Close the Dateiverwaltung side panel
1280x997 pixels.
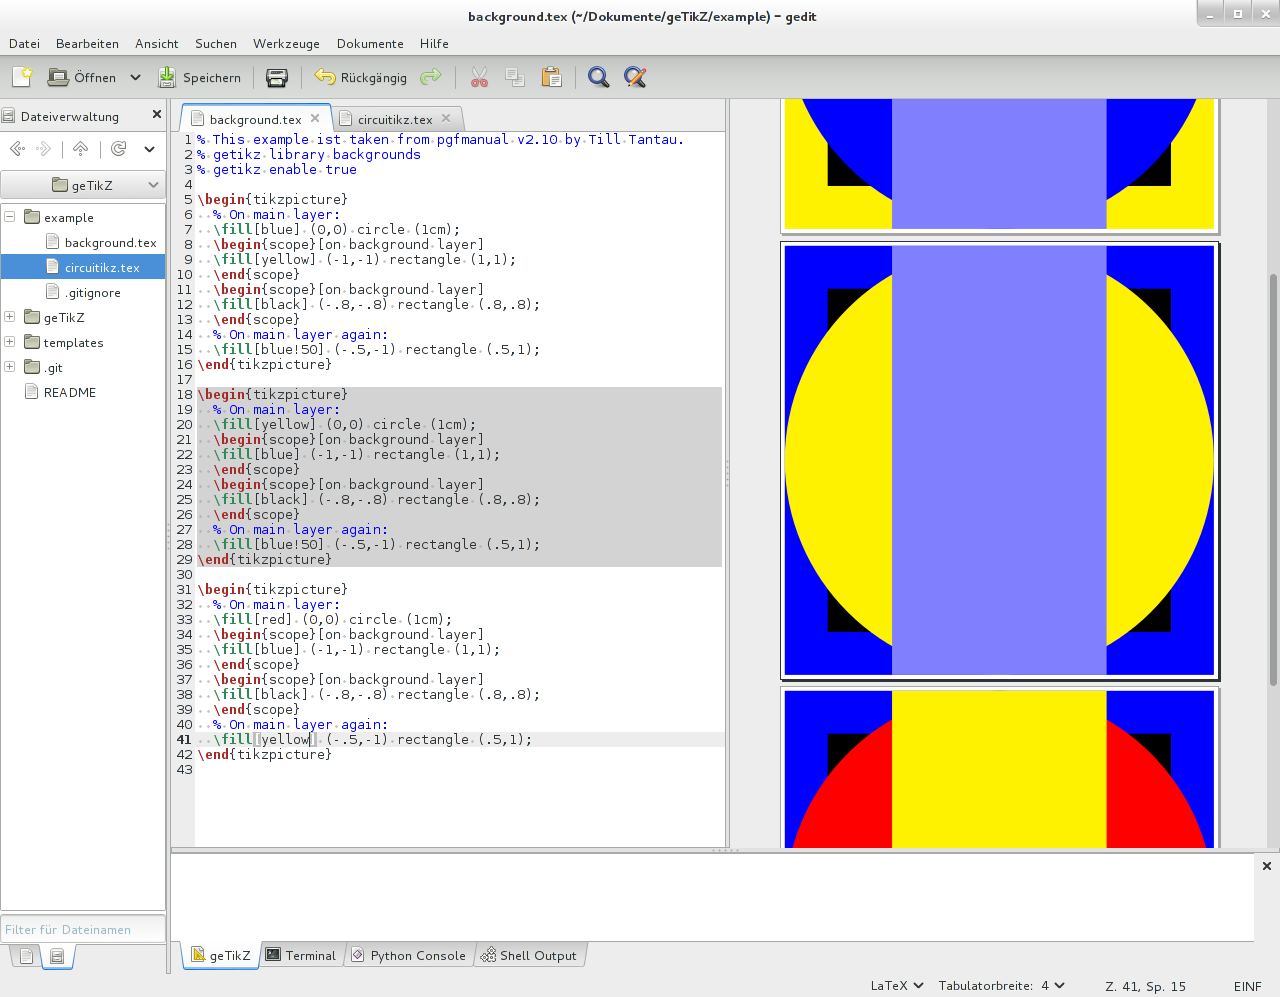click(157, 115)
